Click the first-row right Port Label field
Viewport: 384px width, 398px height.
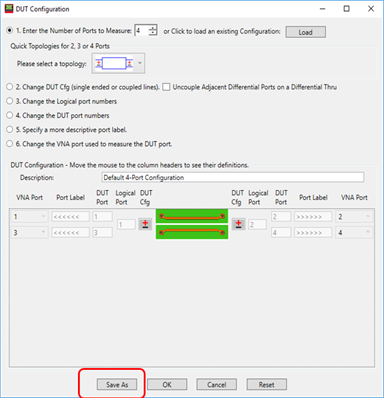(313, 217)
